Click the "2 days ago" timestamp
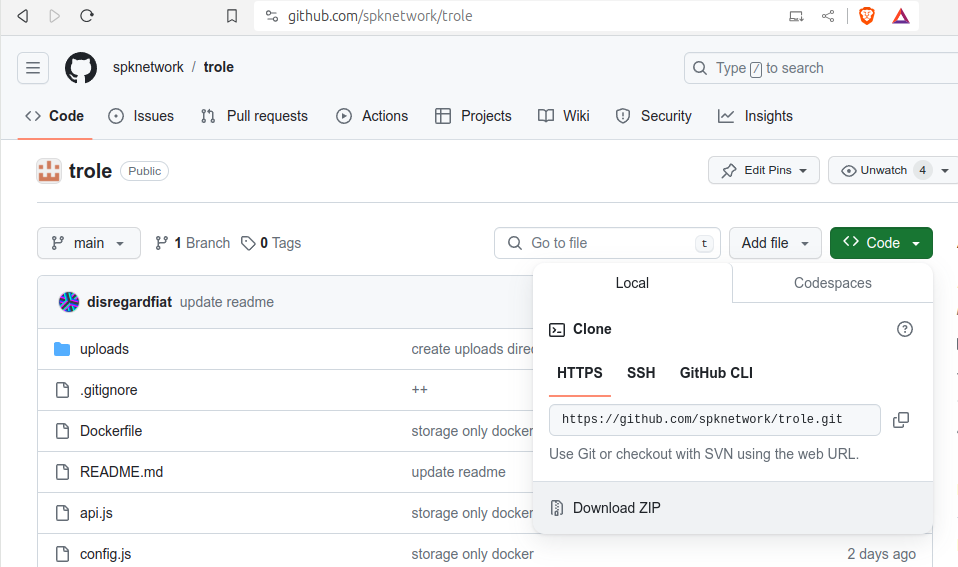Screen dimensions: 958x567 point(881,554)
